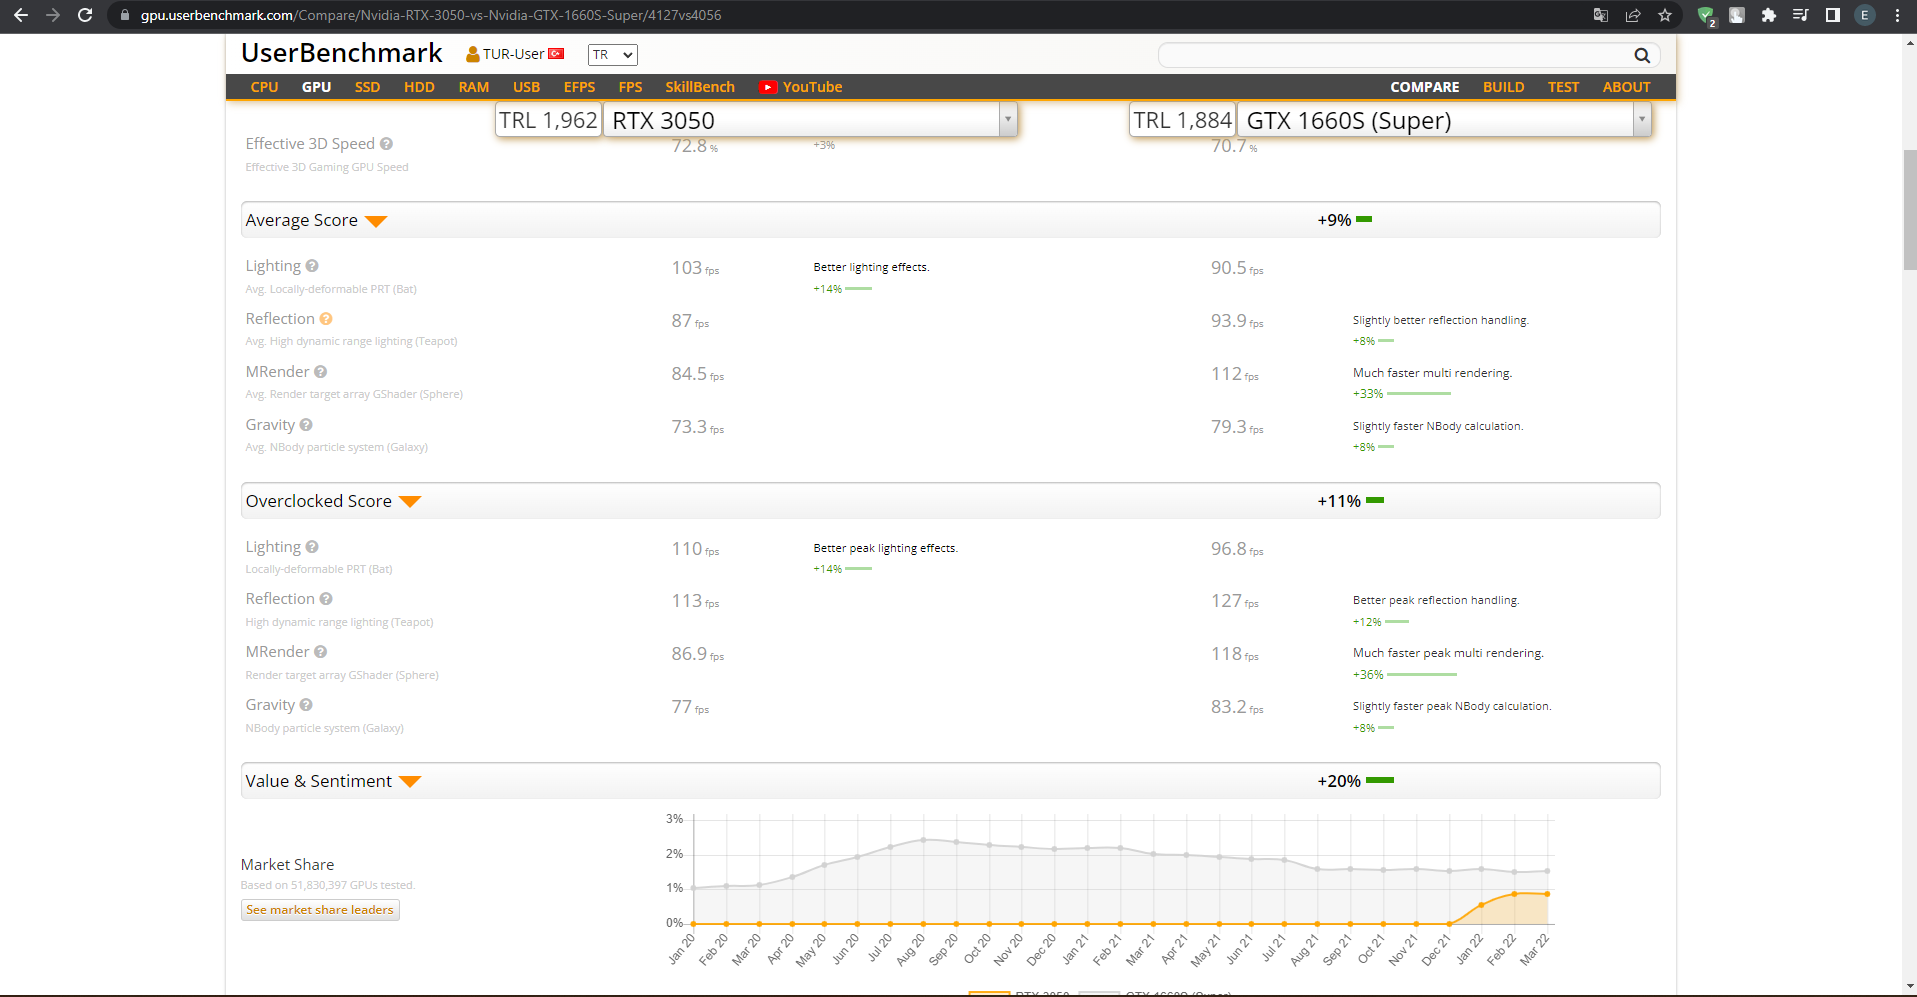
Task: Click the page vertical scrollbar thumb
Action: click(1909, 210)
